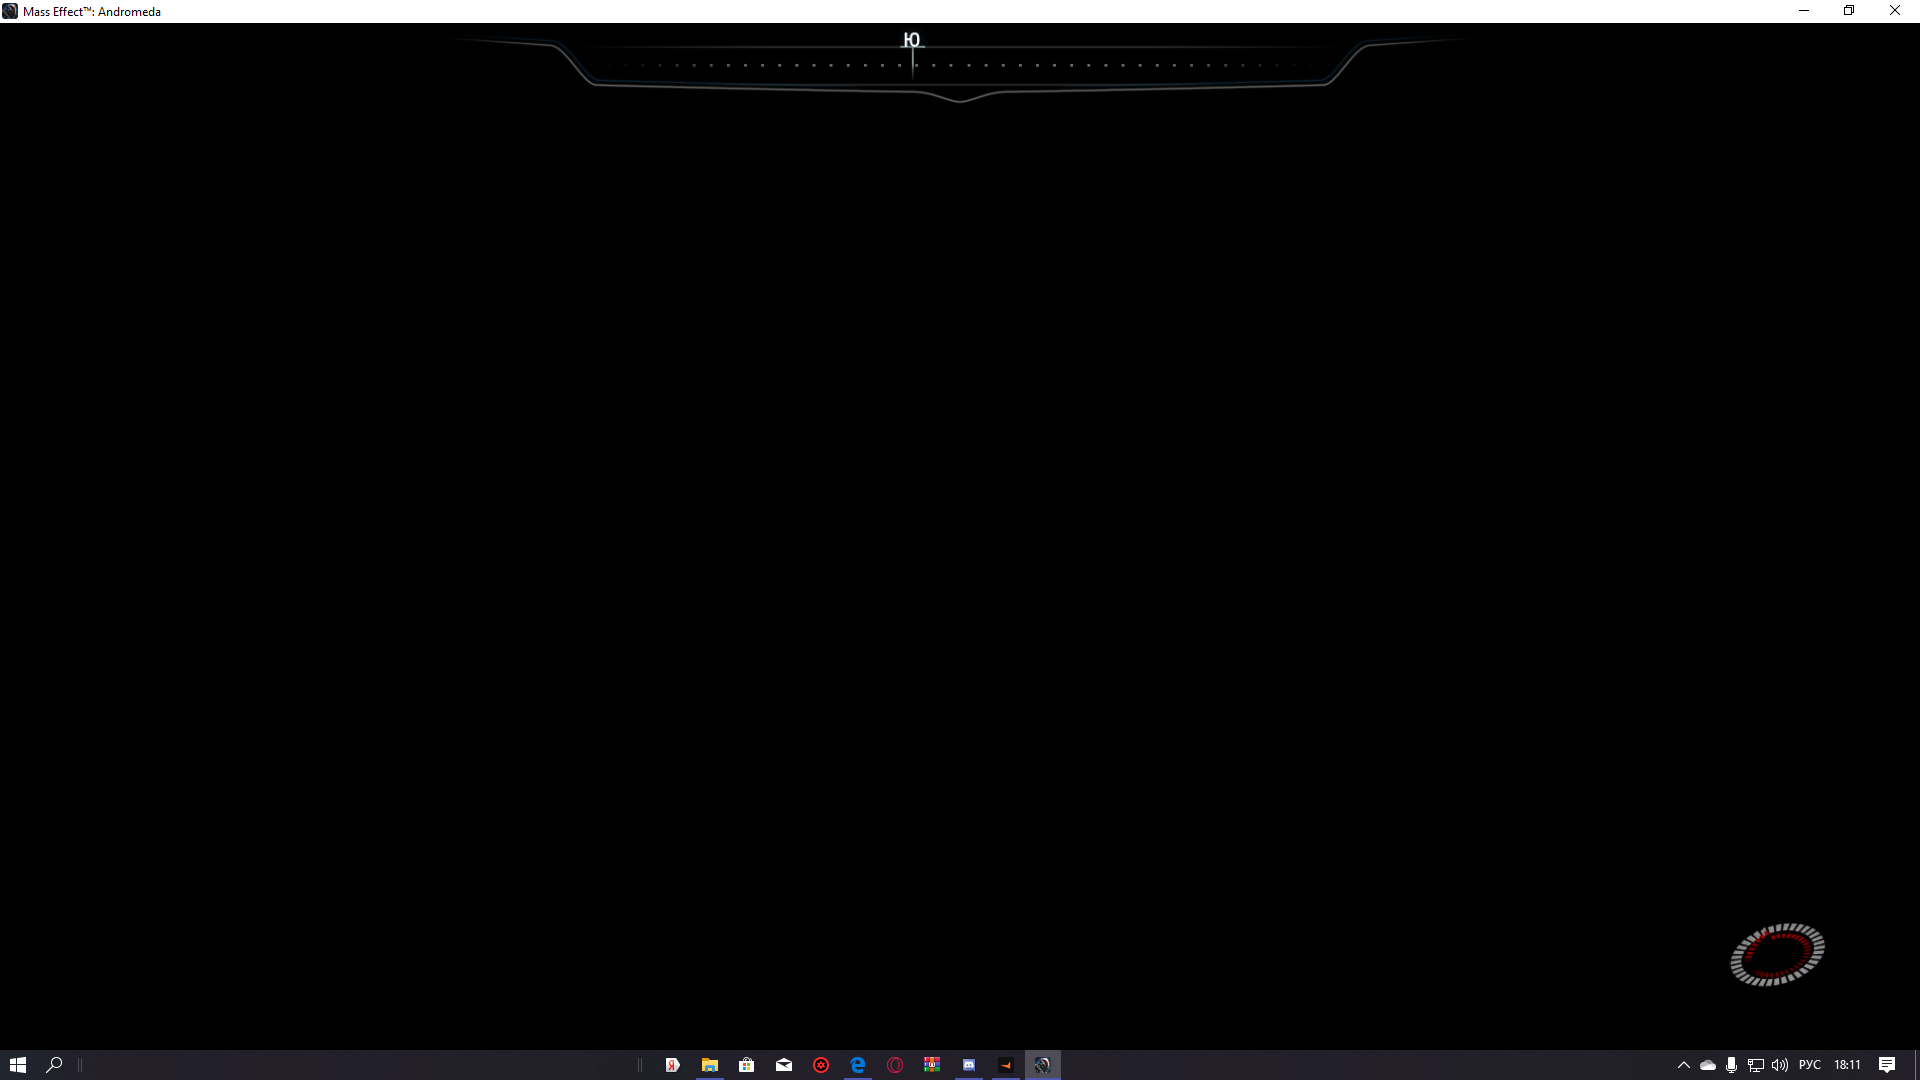
Task: Switch to Origin client taskbar icon
Action: [1006, 1065]
